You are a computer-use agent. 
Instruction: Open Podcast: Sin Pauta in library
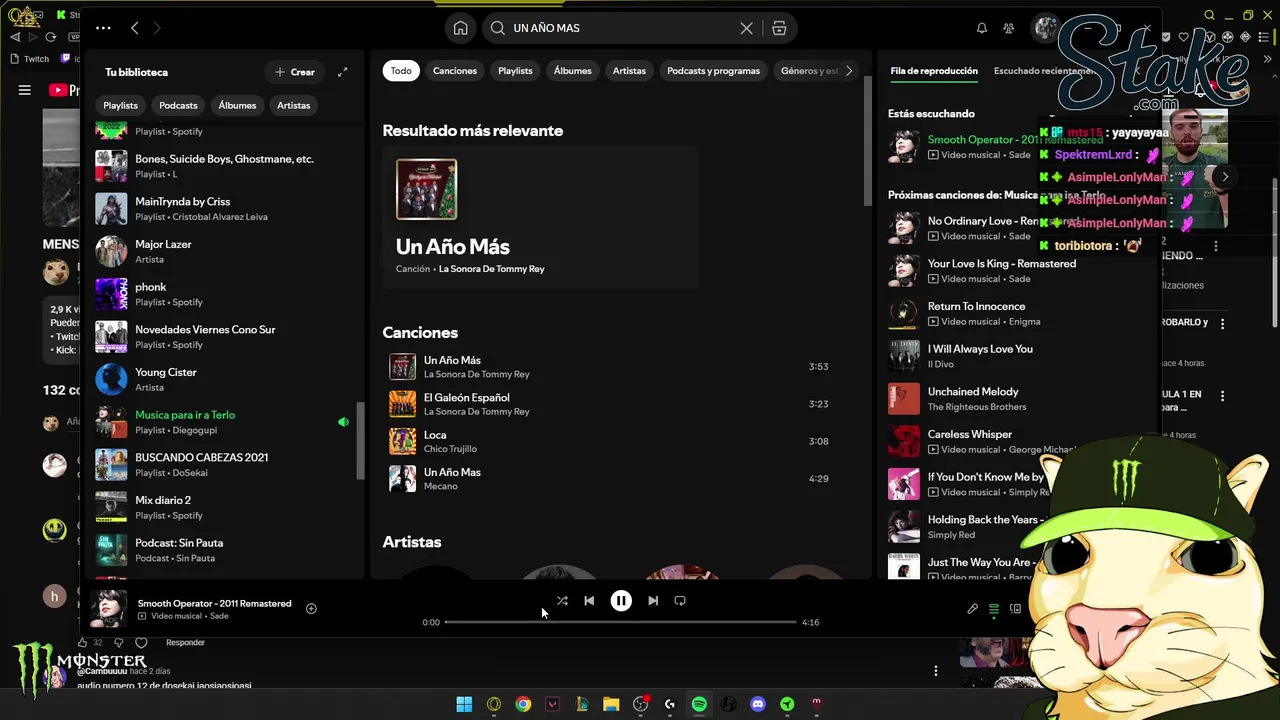[226, 550]
